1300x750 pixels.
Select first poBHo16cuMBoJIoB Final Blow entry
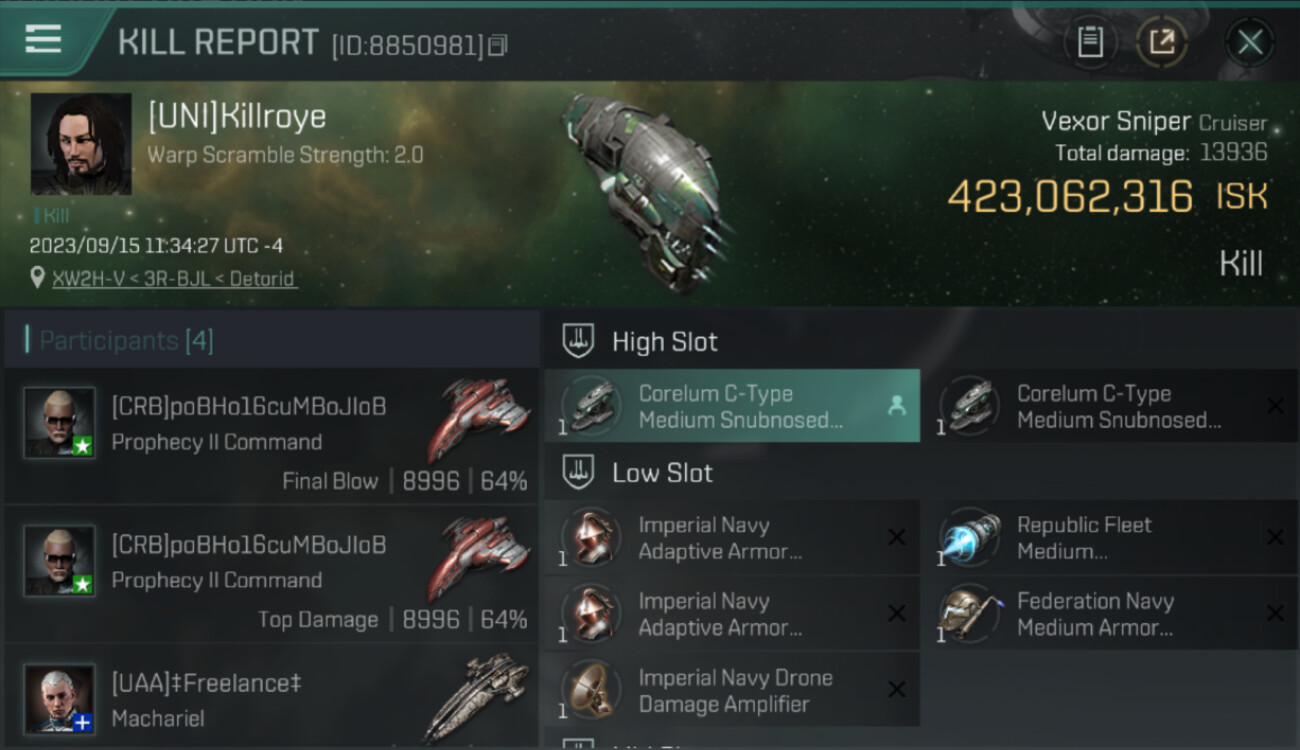click(271, 436)
